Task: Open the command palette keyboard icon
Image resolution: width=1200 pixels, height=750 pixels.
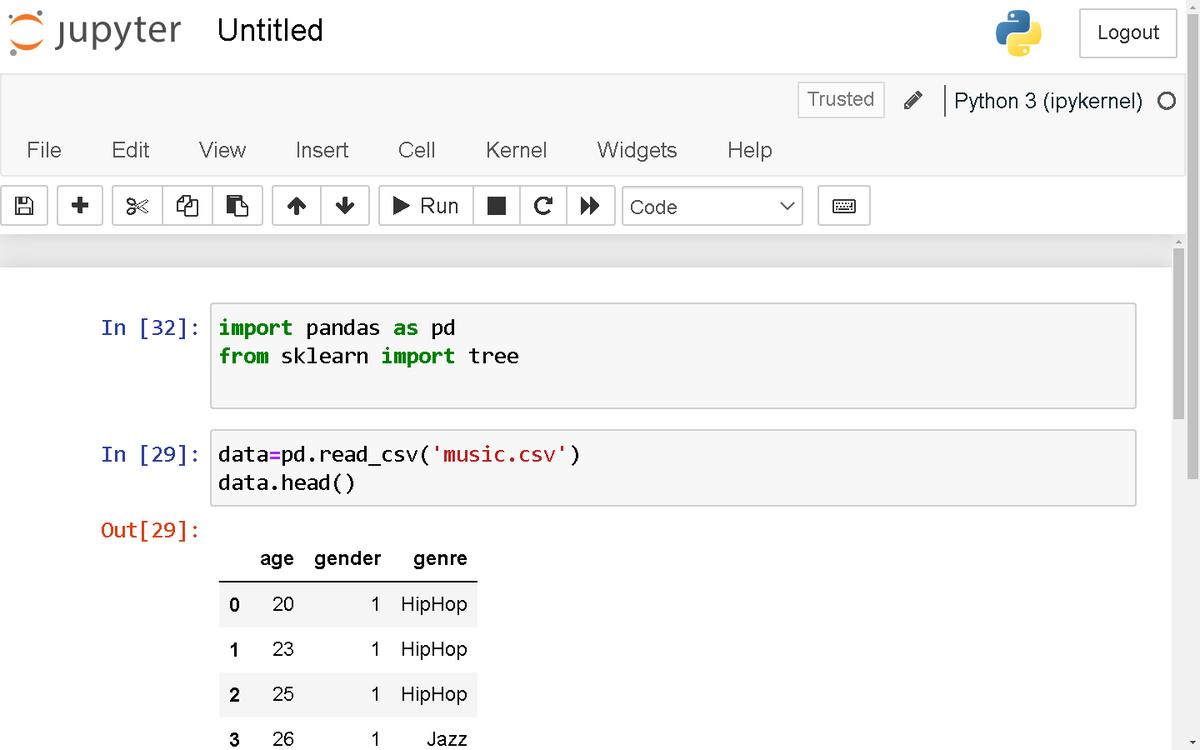Action: point(844,206)
